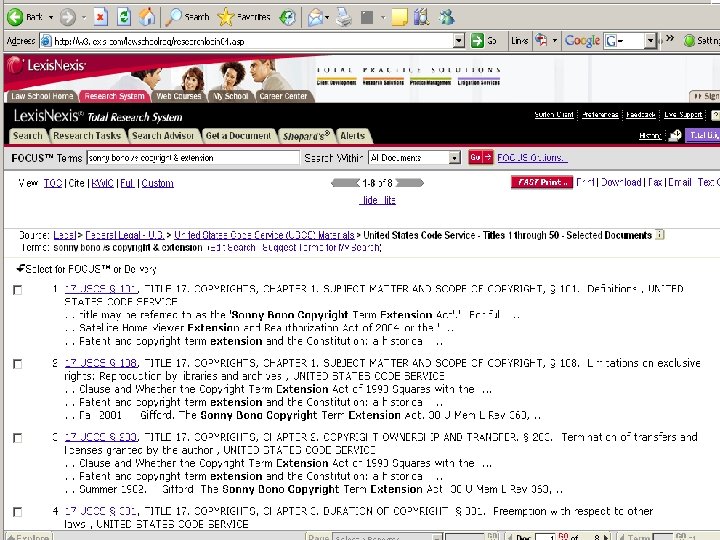
Task: Open the Links icon dropdown arrow
Action: coord(554,41)
